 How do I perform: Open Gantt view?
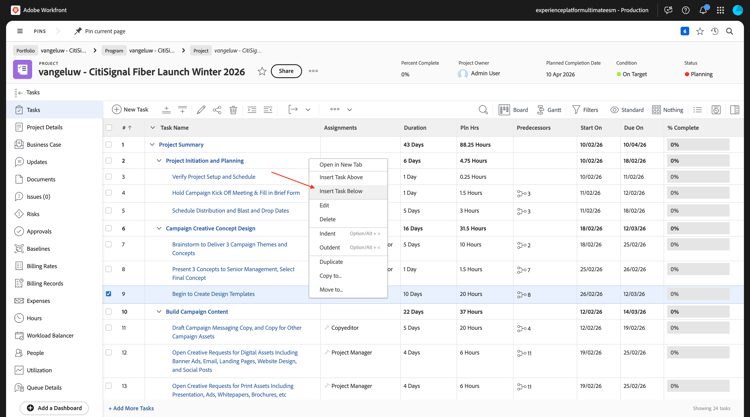549,110
